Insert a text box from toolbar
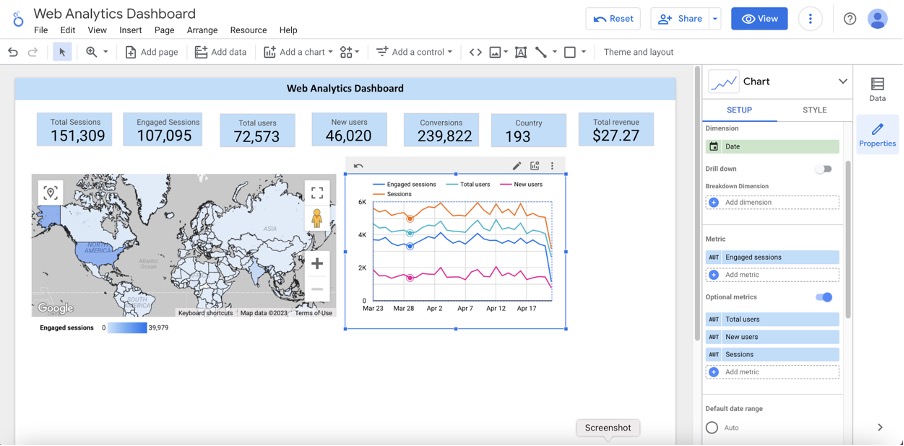Viewport: 904px width, 446px height. (521, 52)
